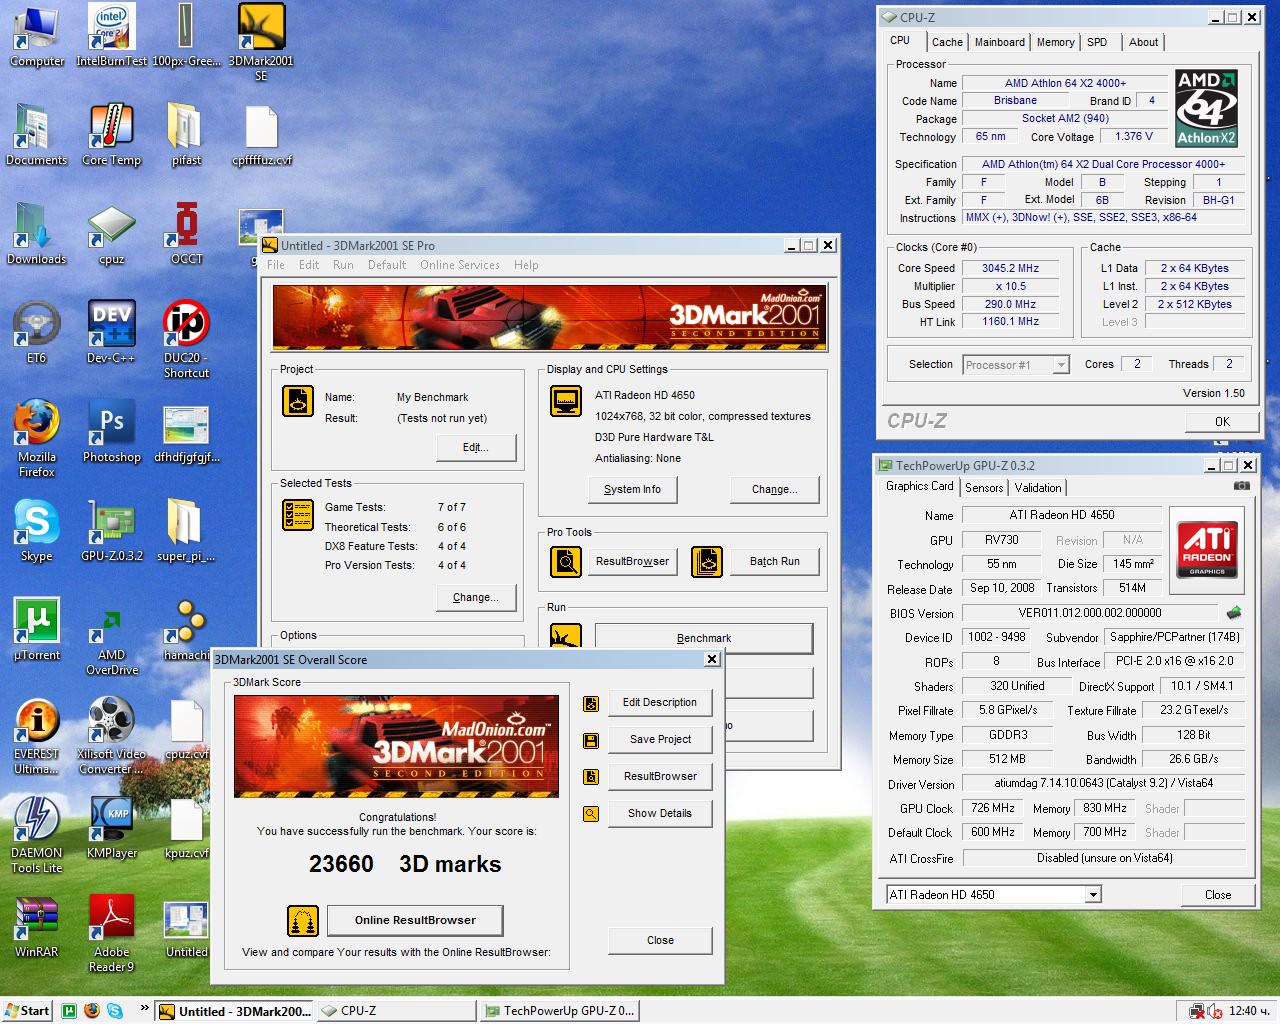Click Change button under Display settings

click(x=775, y=489)
